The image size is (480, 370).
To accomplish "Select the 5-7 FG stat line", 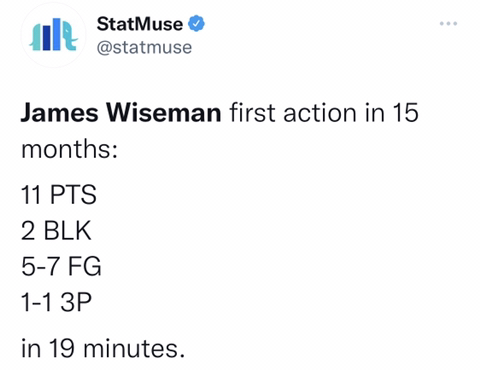I will pos(61,266).
